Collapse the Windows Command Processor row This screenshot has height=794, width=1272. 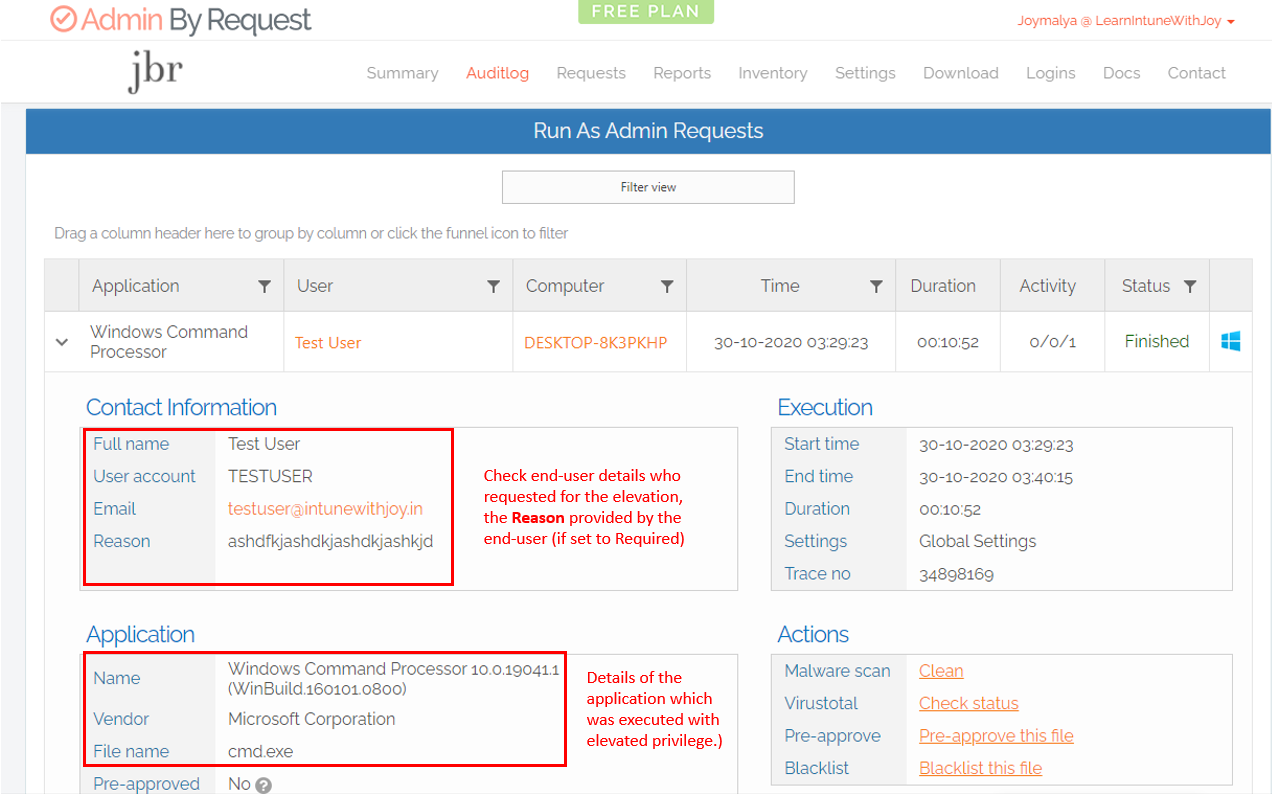coord(62,342)
